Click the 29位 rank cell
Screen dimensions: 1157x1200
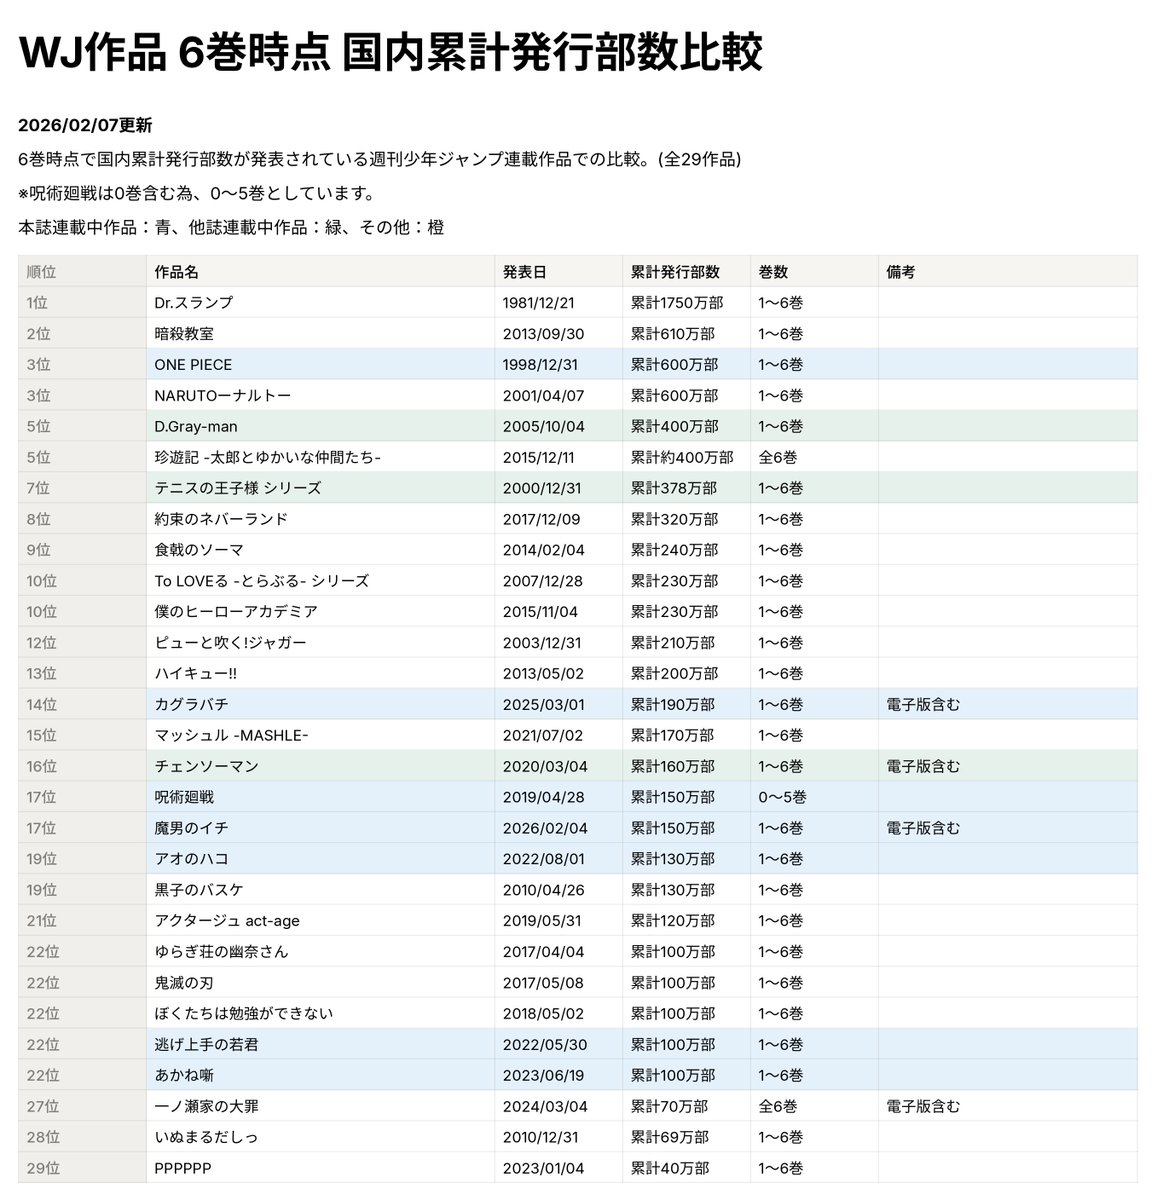82,1168
